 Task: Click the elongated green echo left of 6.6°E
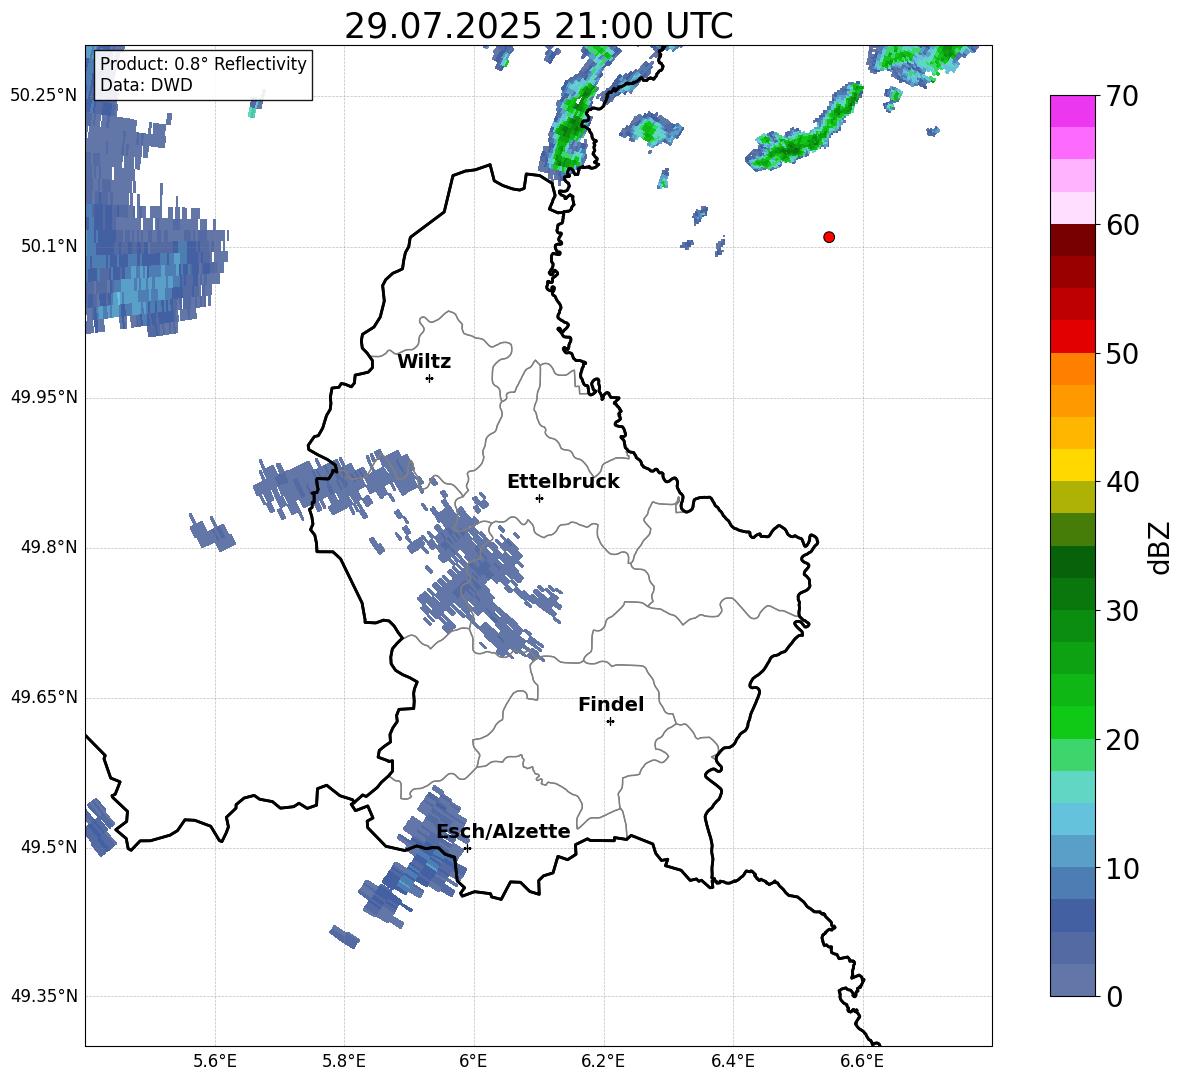(x=804, y=128)
